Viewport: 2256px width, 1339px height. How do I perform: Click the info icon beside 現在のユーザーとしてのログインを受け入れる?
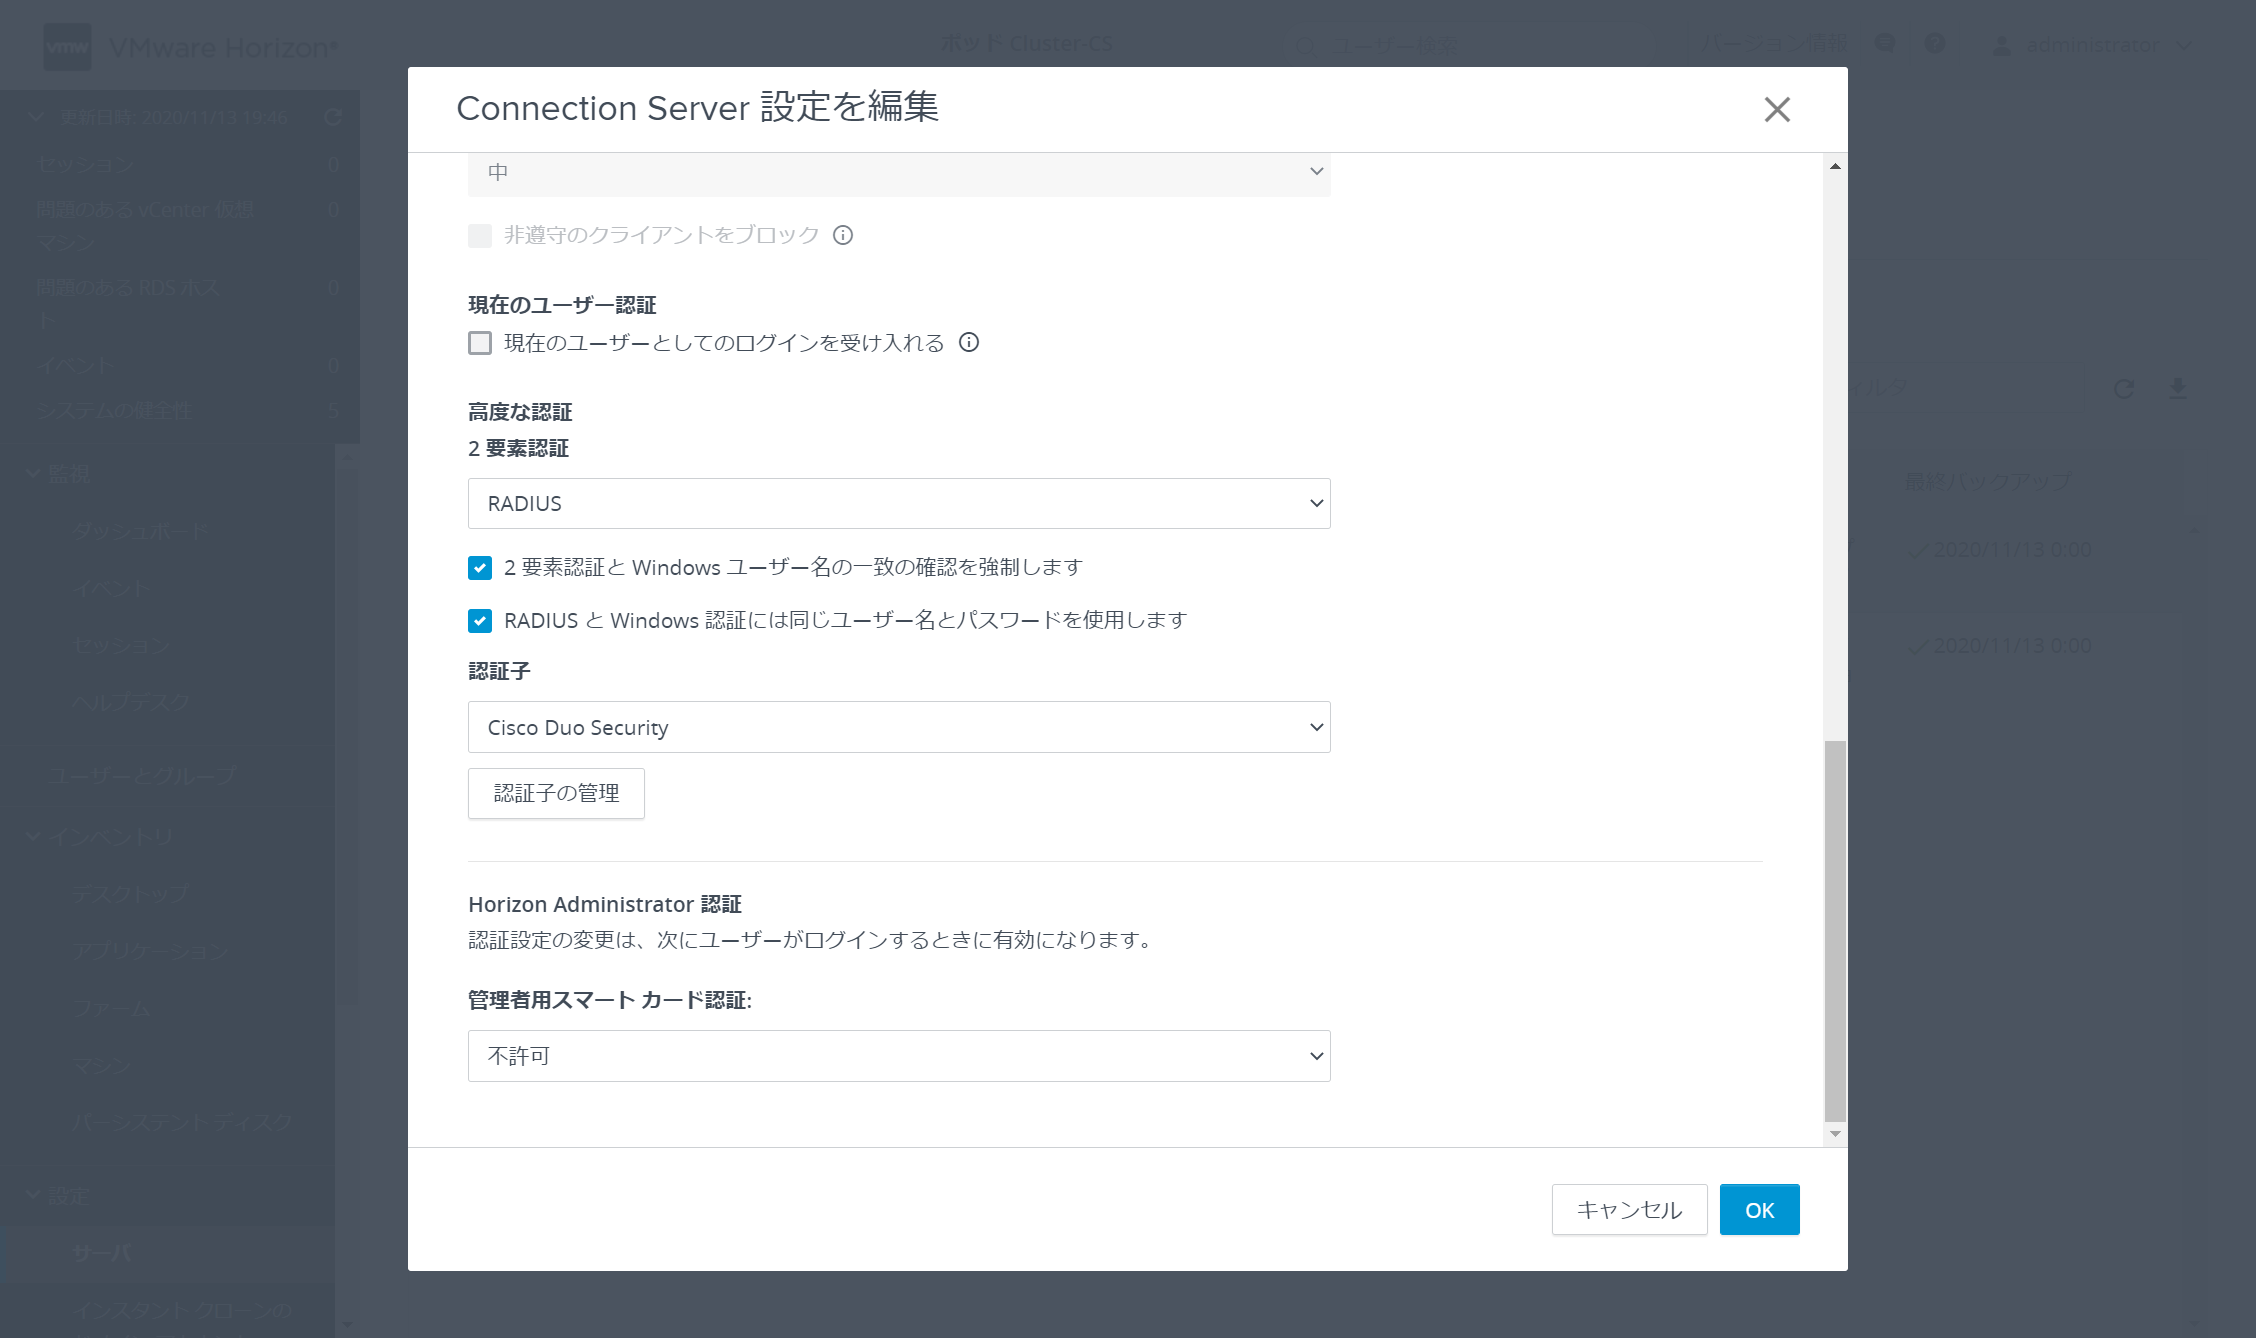pyautogui.click(x=967, y=343)
